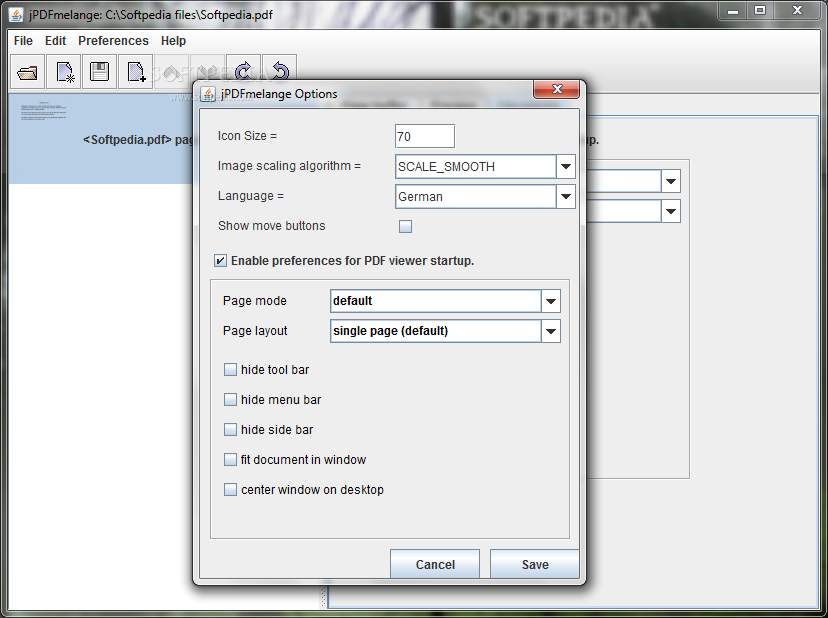Rotate page clockwise toolbar icon
The image size is (828, 618).
[243, 70]
